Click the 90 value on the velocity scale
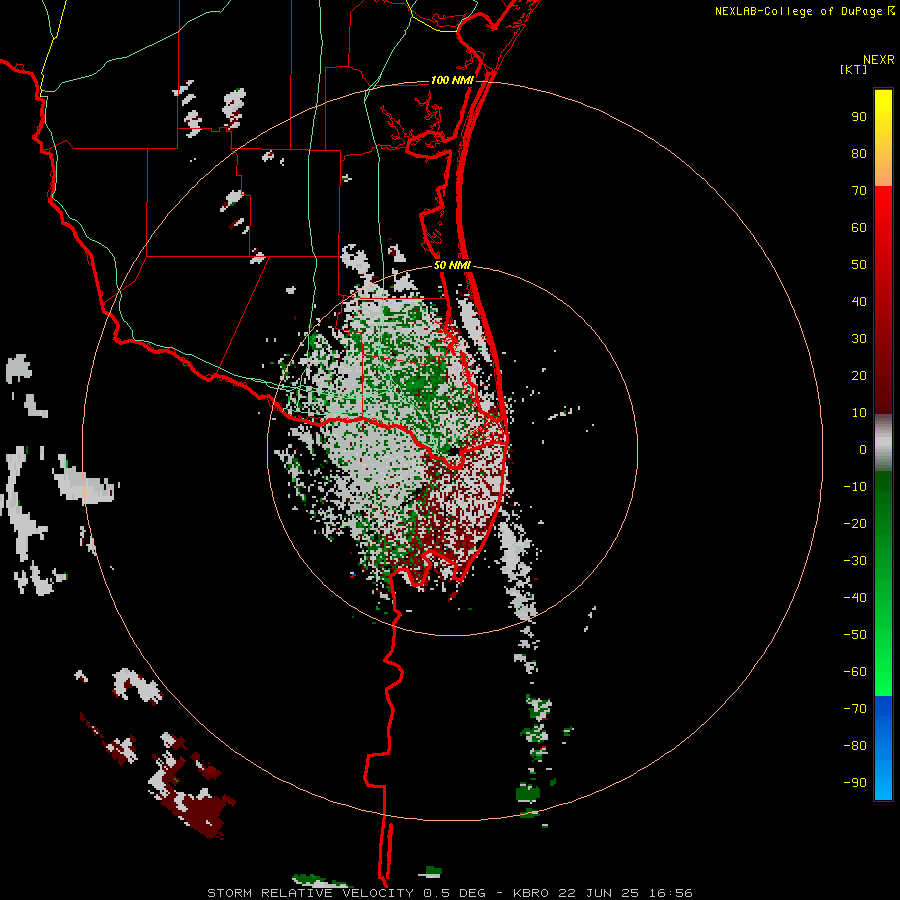This screenshot has width=900, height=900. [x=859, y=117]
